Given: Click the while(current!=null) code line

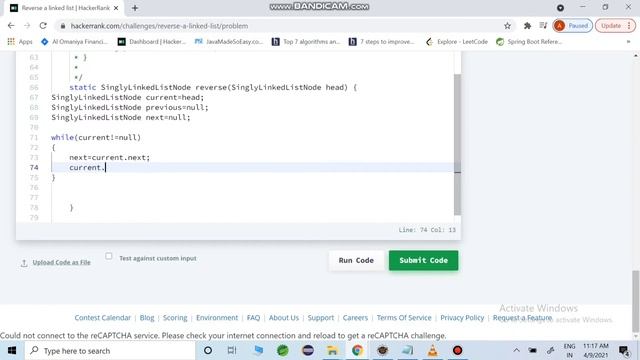Looking at the screenshot, I should [96, 137].
